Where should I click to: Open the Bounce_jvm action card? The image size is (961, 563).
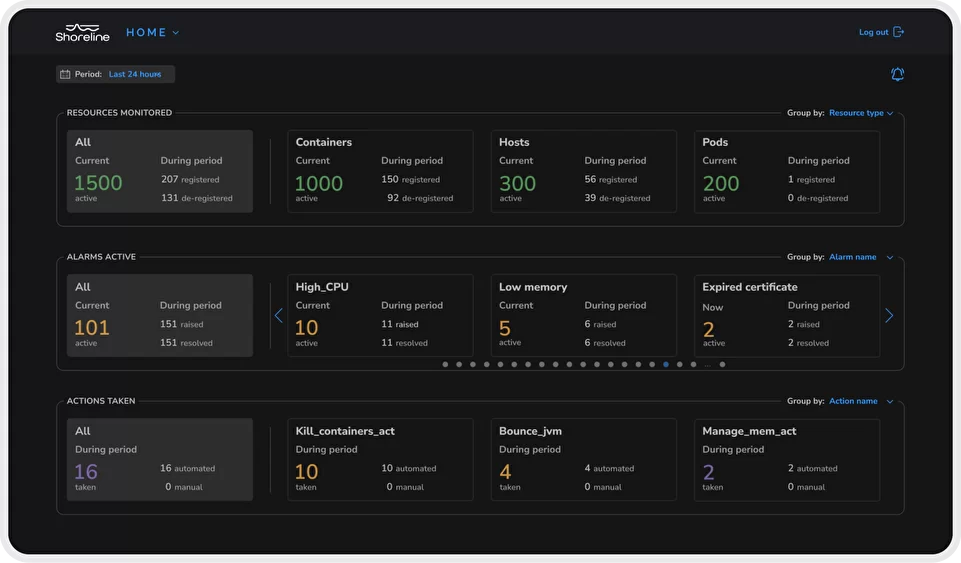pos(583,459)
